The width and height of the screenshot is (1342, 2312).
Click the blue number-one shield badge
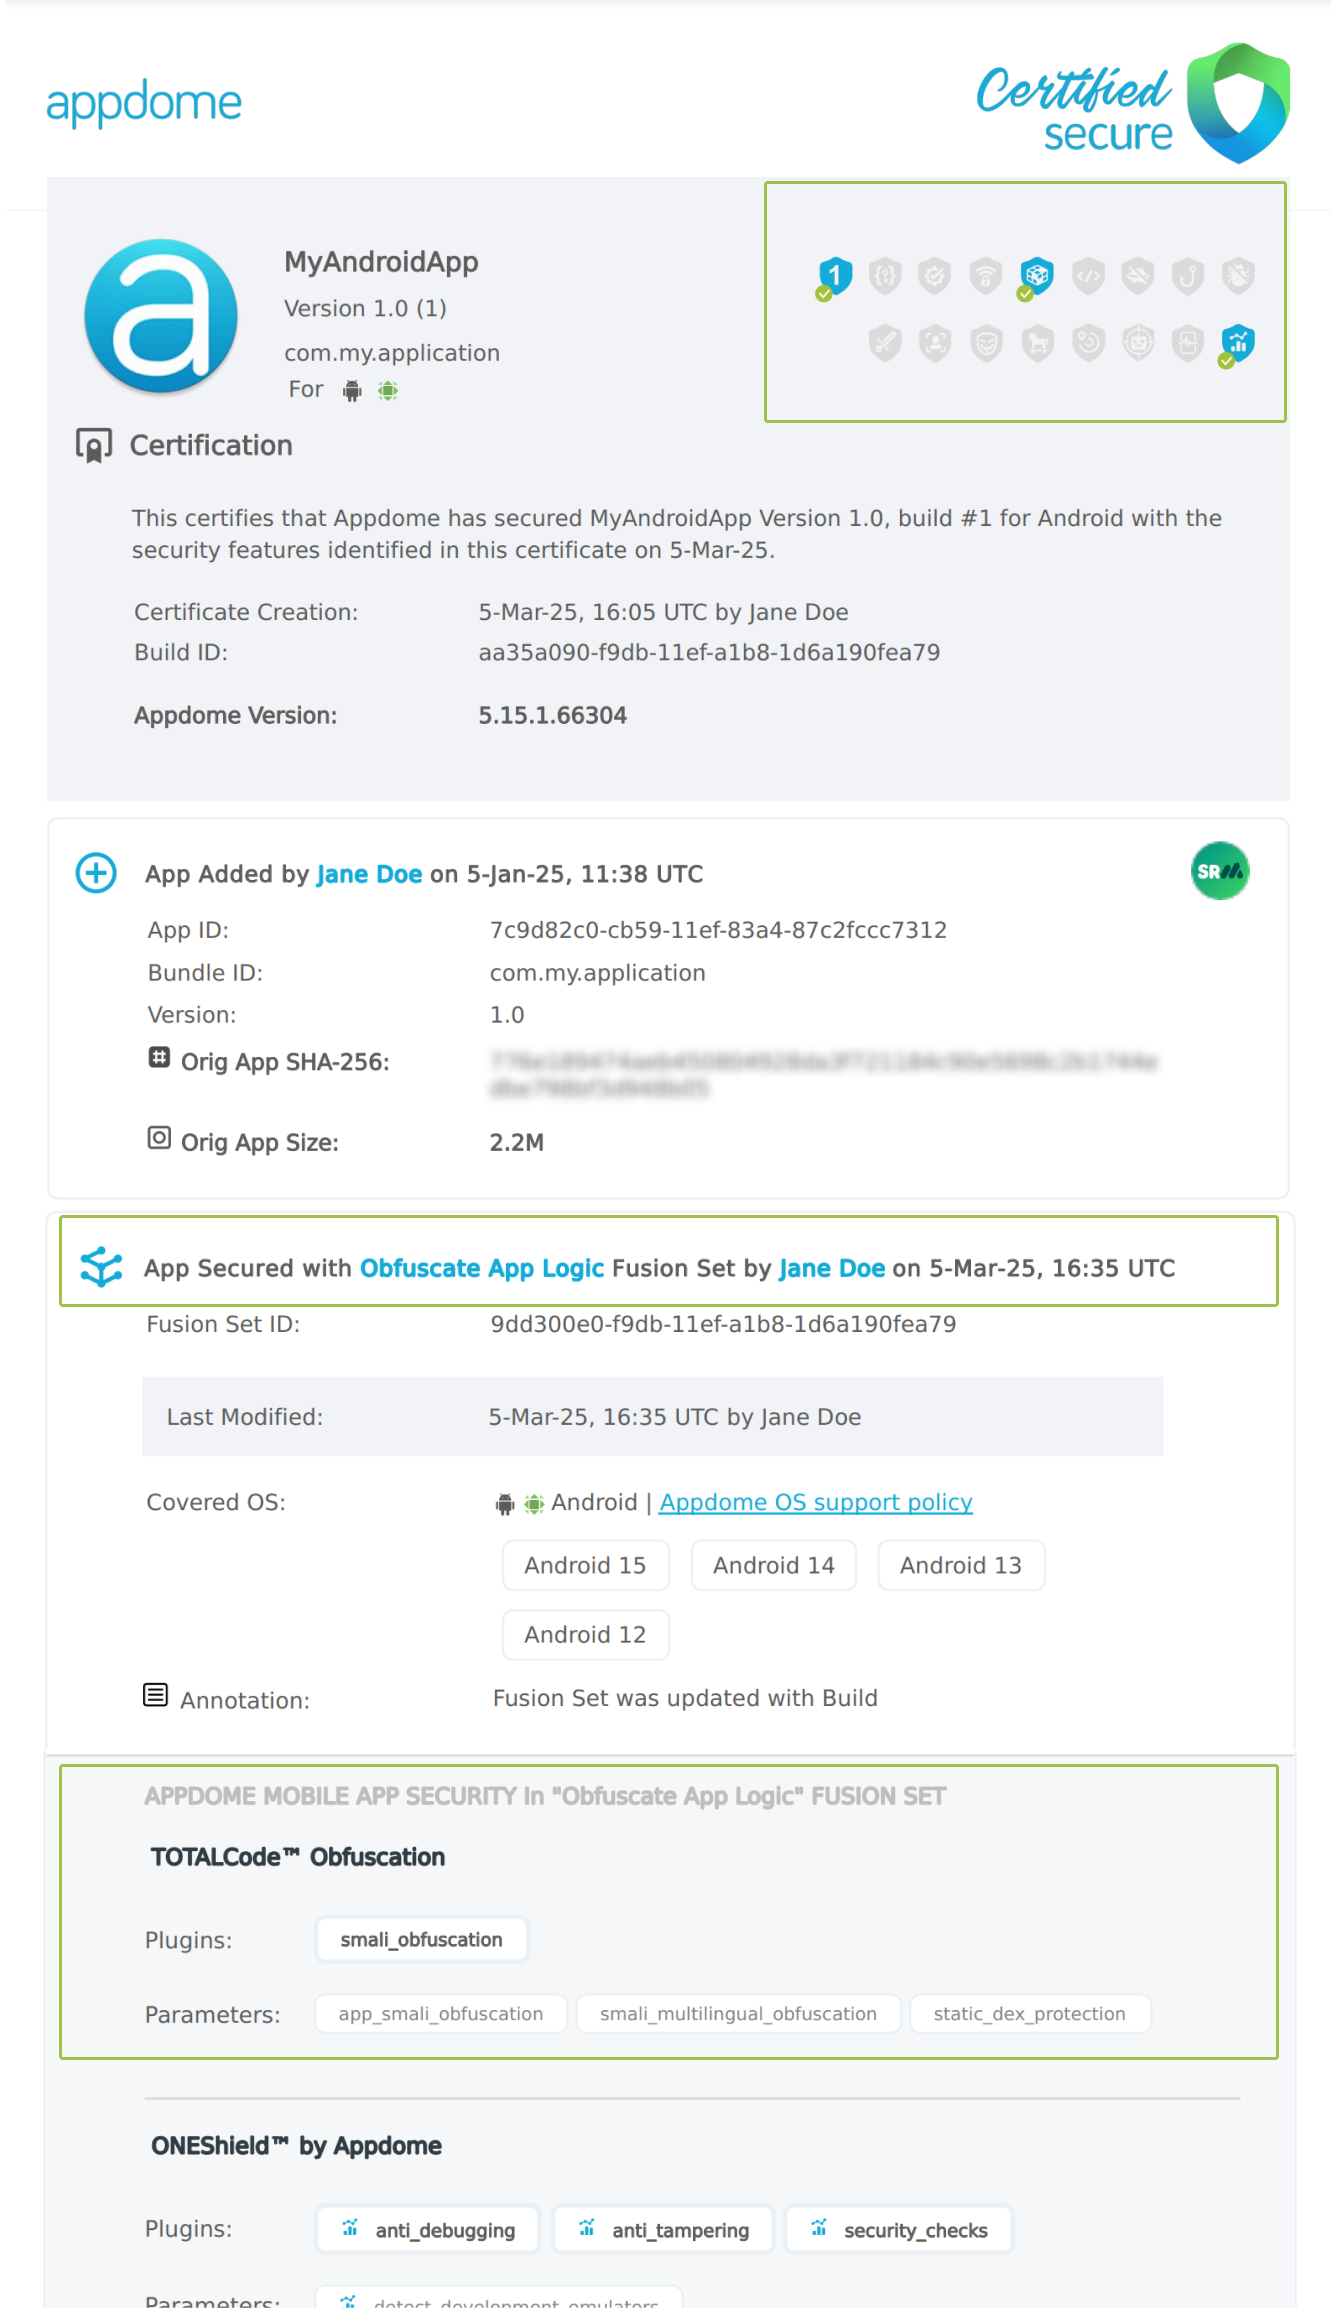(835, 275)
